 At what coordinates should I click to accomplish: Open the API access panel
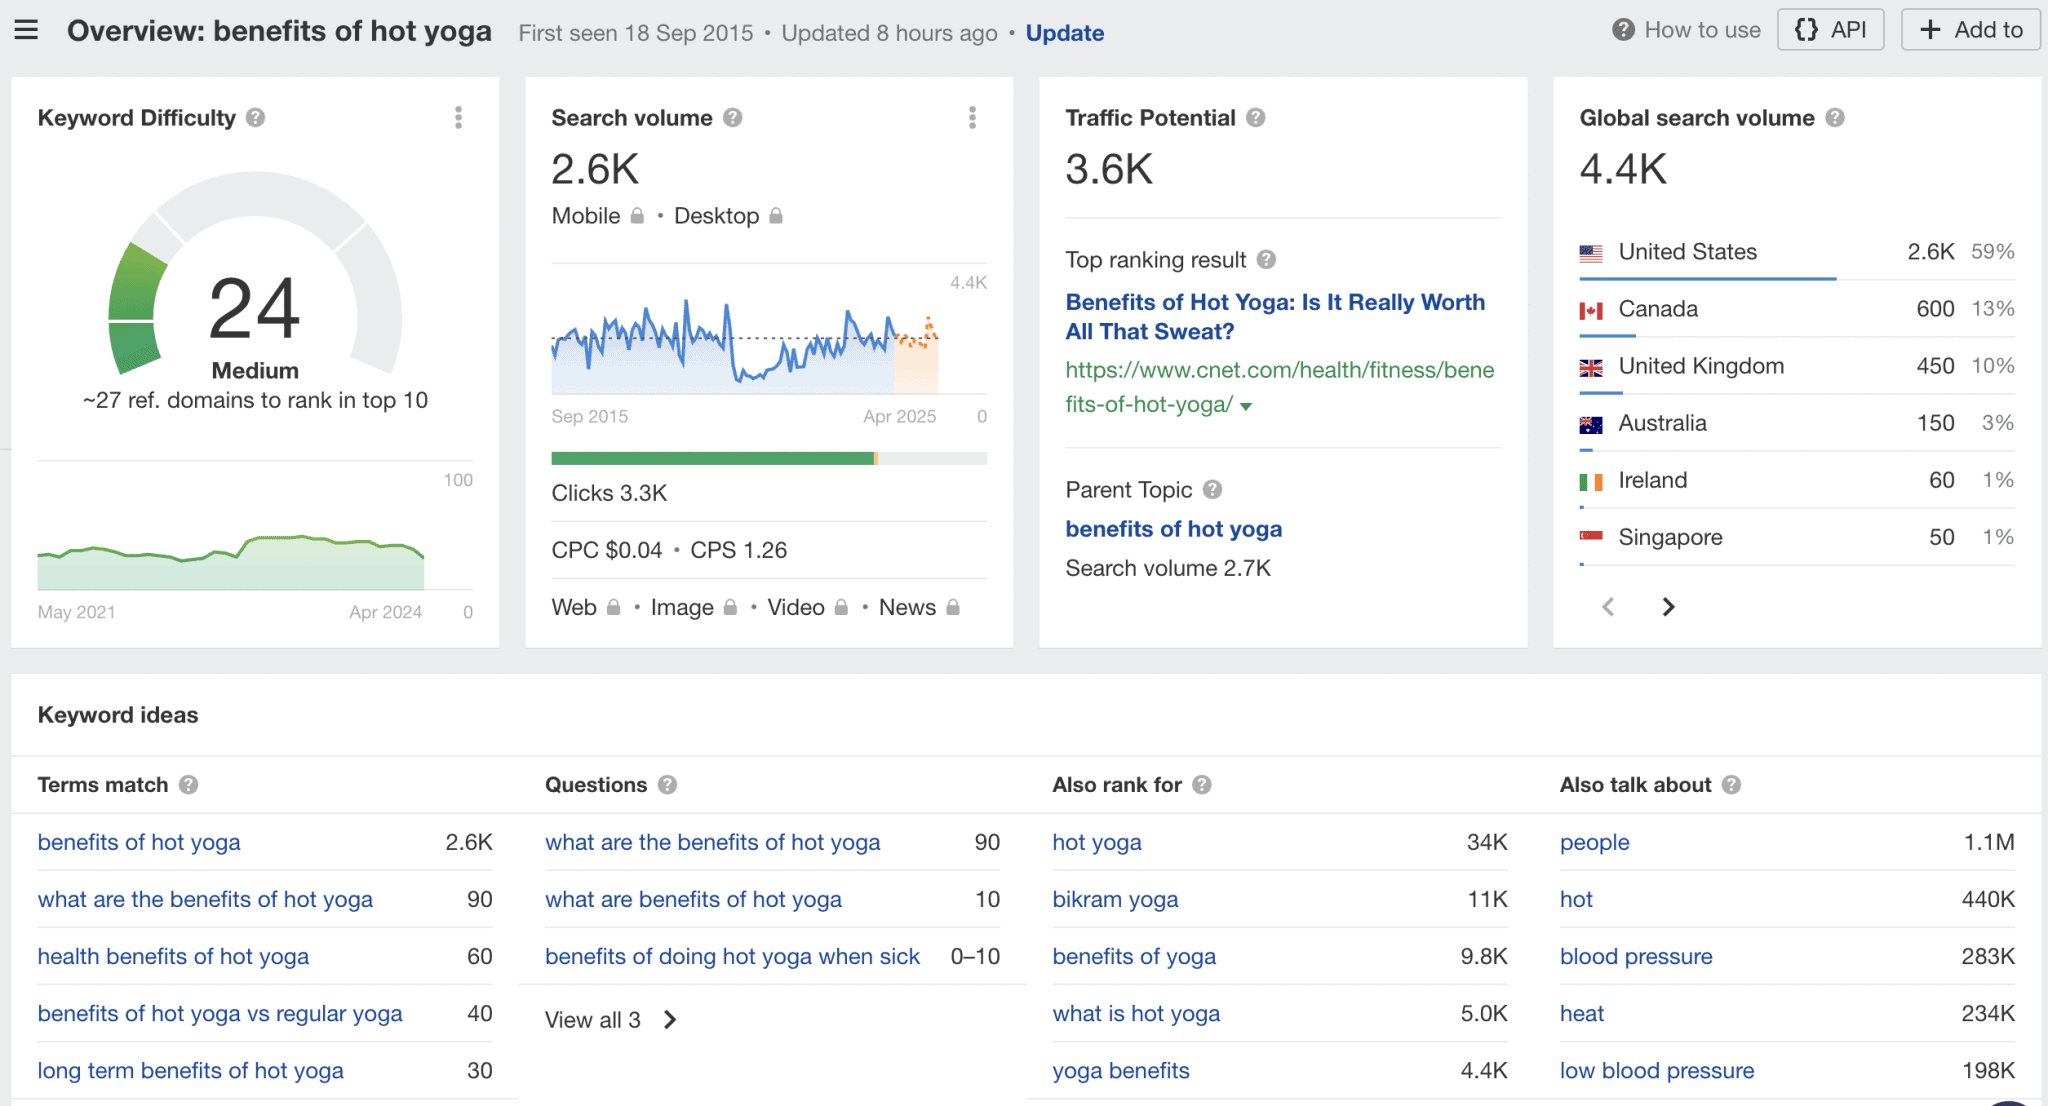[x=1830, y=29]
